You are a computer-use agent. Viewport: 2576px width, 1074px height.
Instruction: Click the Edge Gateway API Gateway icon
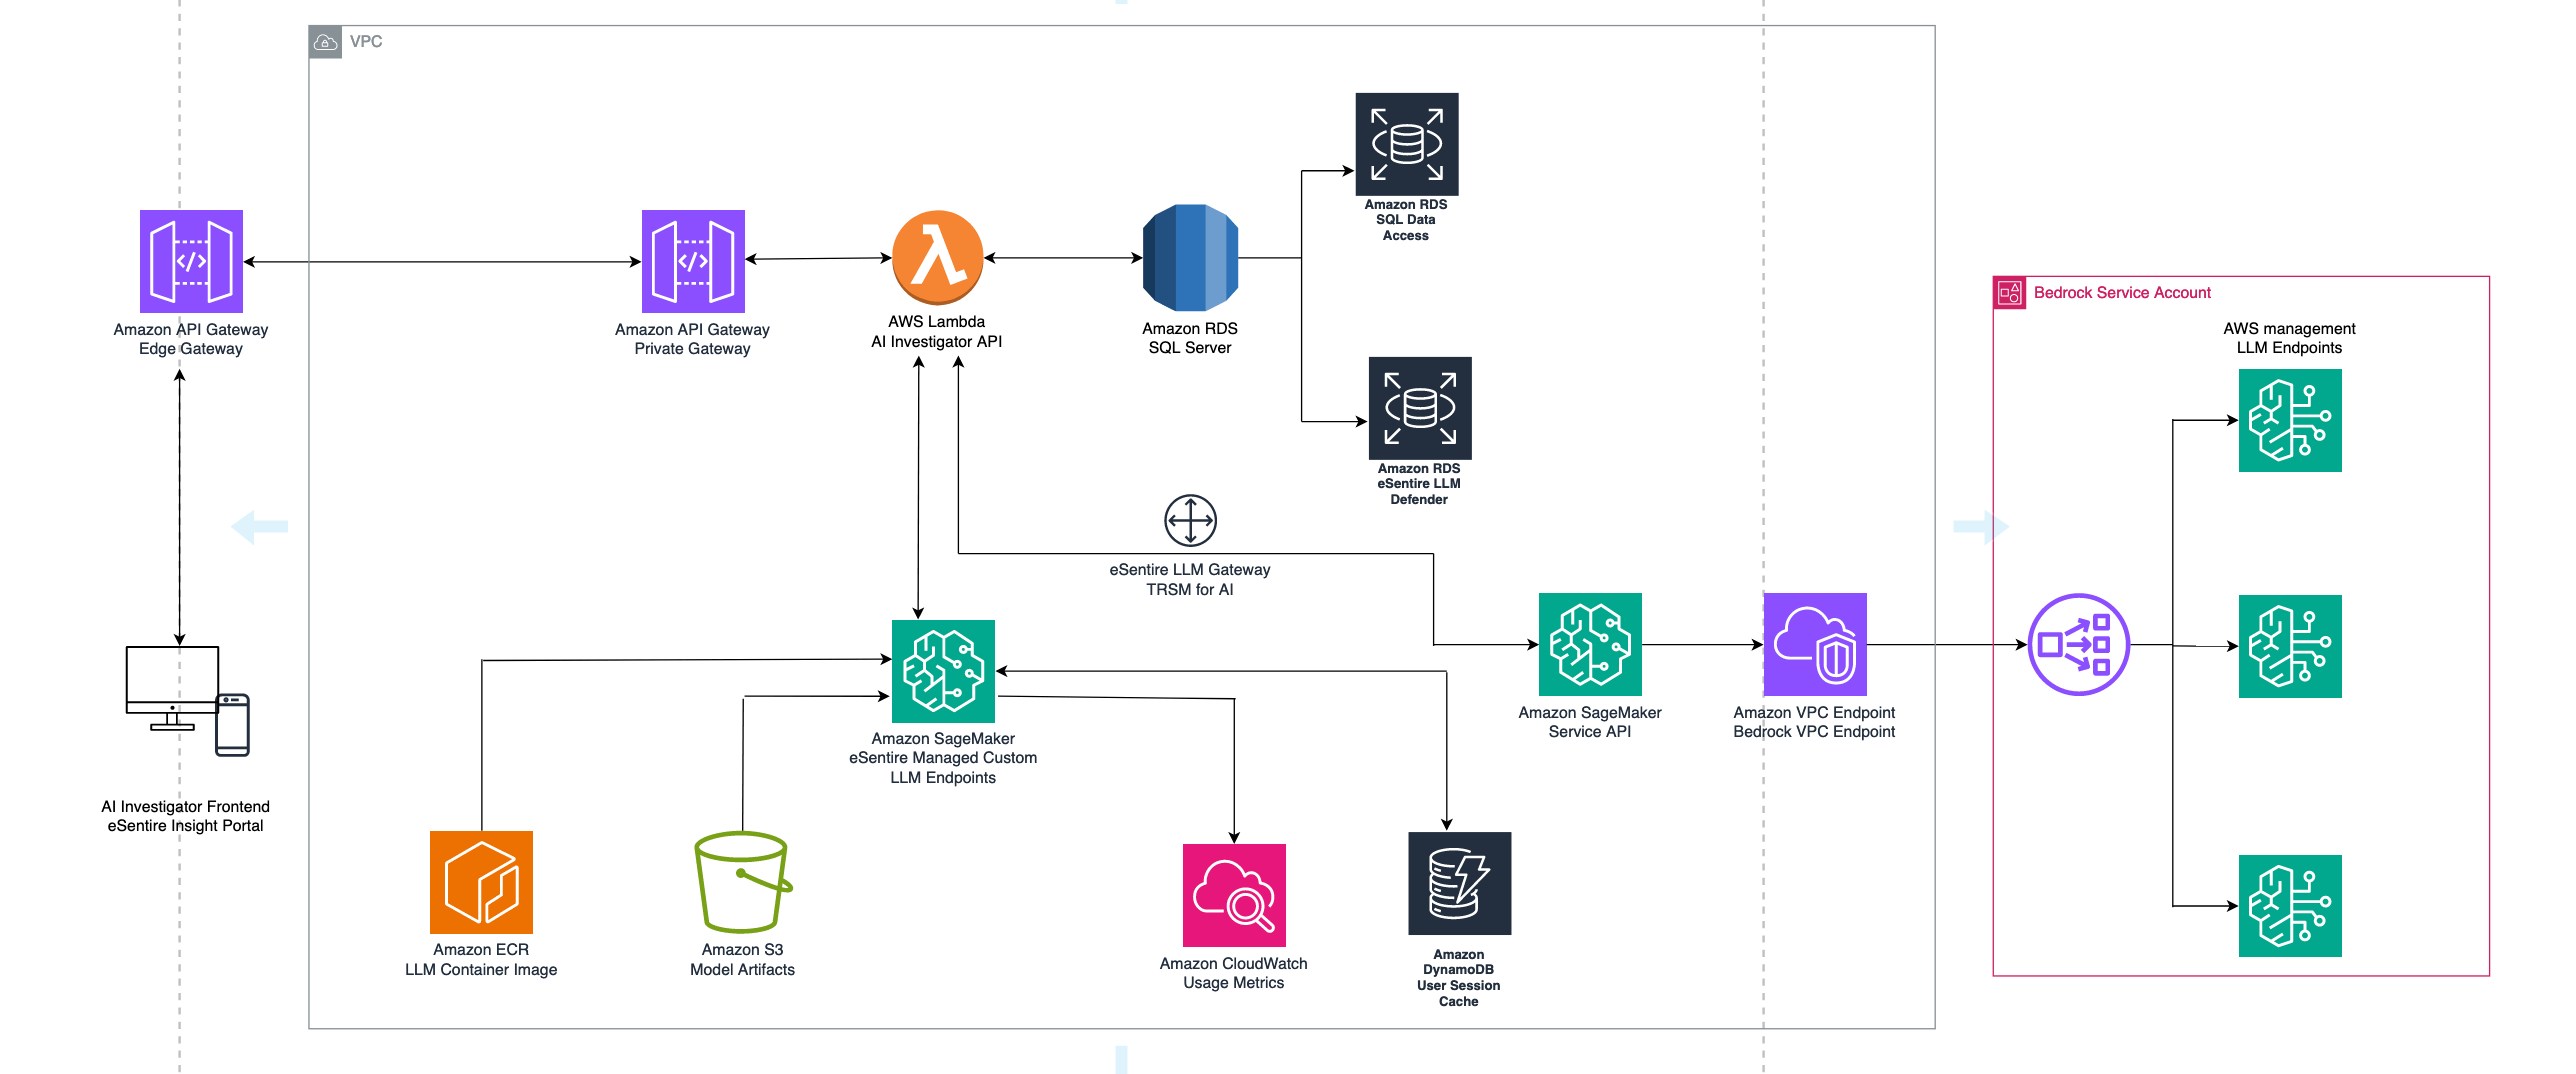coord(191,261)
